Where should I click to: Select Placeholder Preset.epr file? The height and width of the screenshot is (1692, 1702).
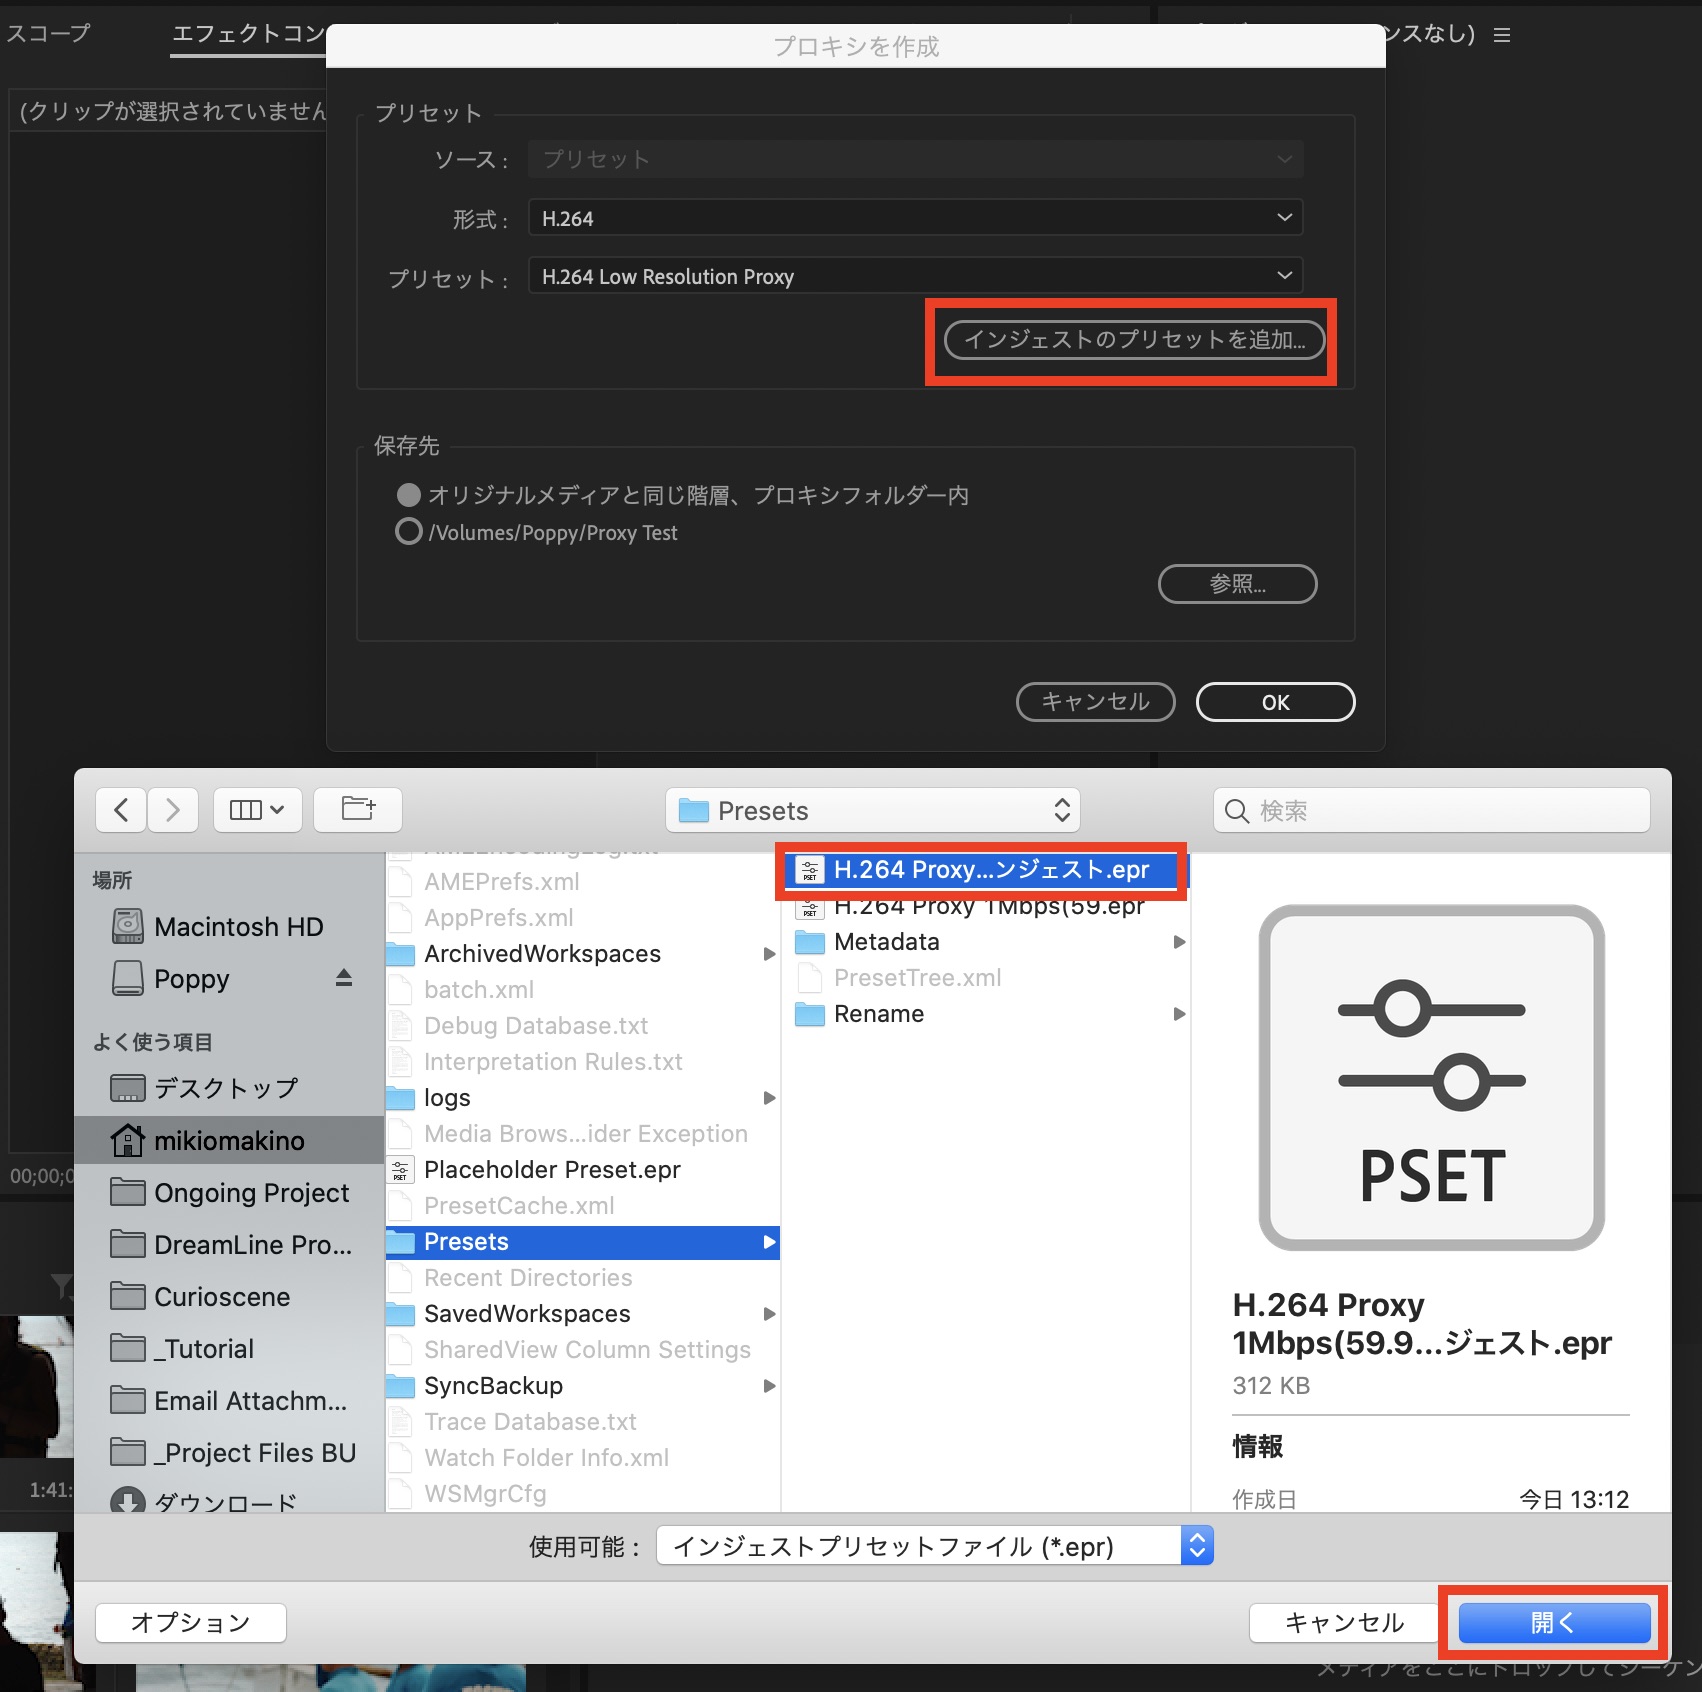click(552, 1170)
